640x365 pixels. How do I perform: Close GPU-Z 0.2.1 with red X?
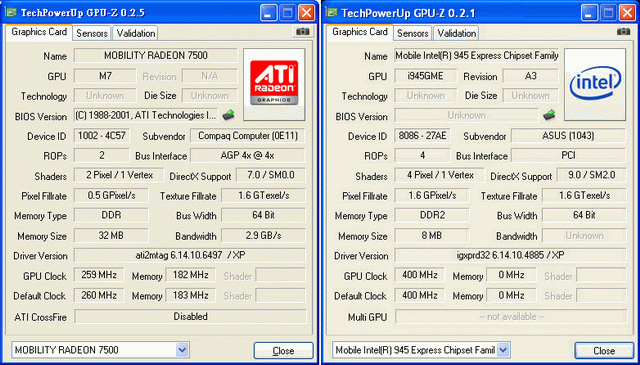tap(627, 13)
